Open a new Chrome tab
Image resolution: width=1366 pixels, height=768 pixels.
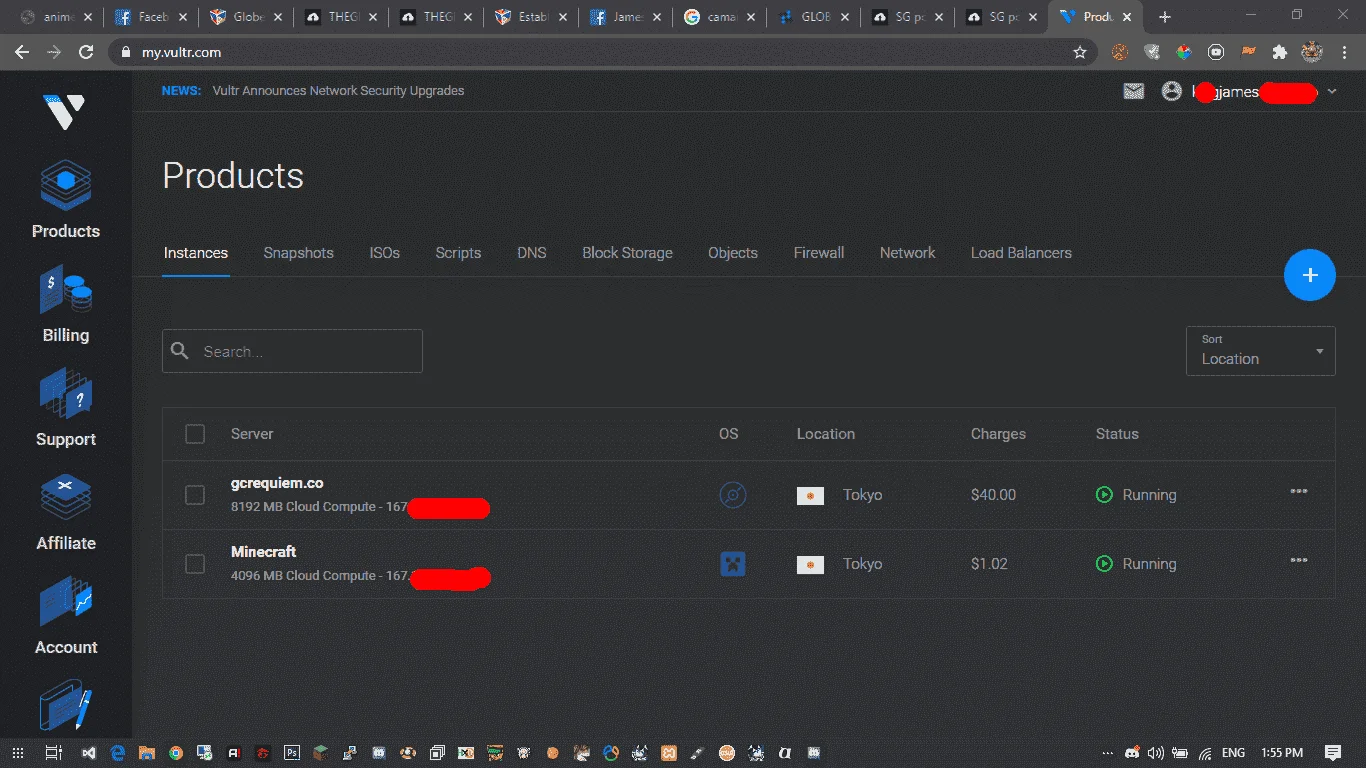1164,17
